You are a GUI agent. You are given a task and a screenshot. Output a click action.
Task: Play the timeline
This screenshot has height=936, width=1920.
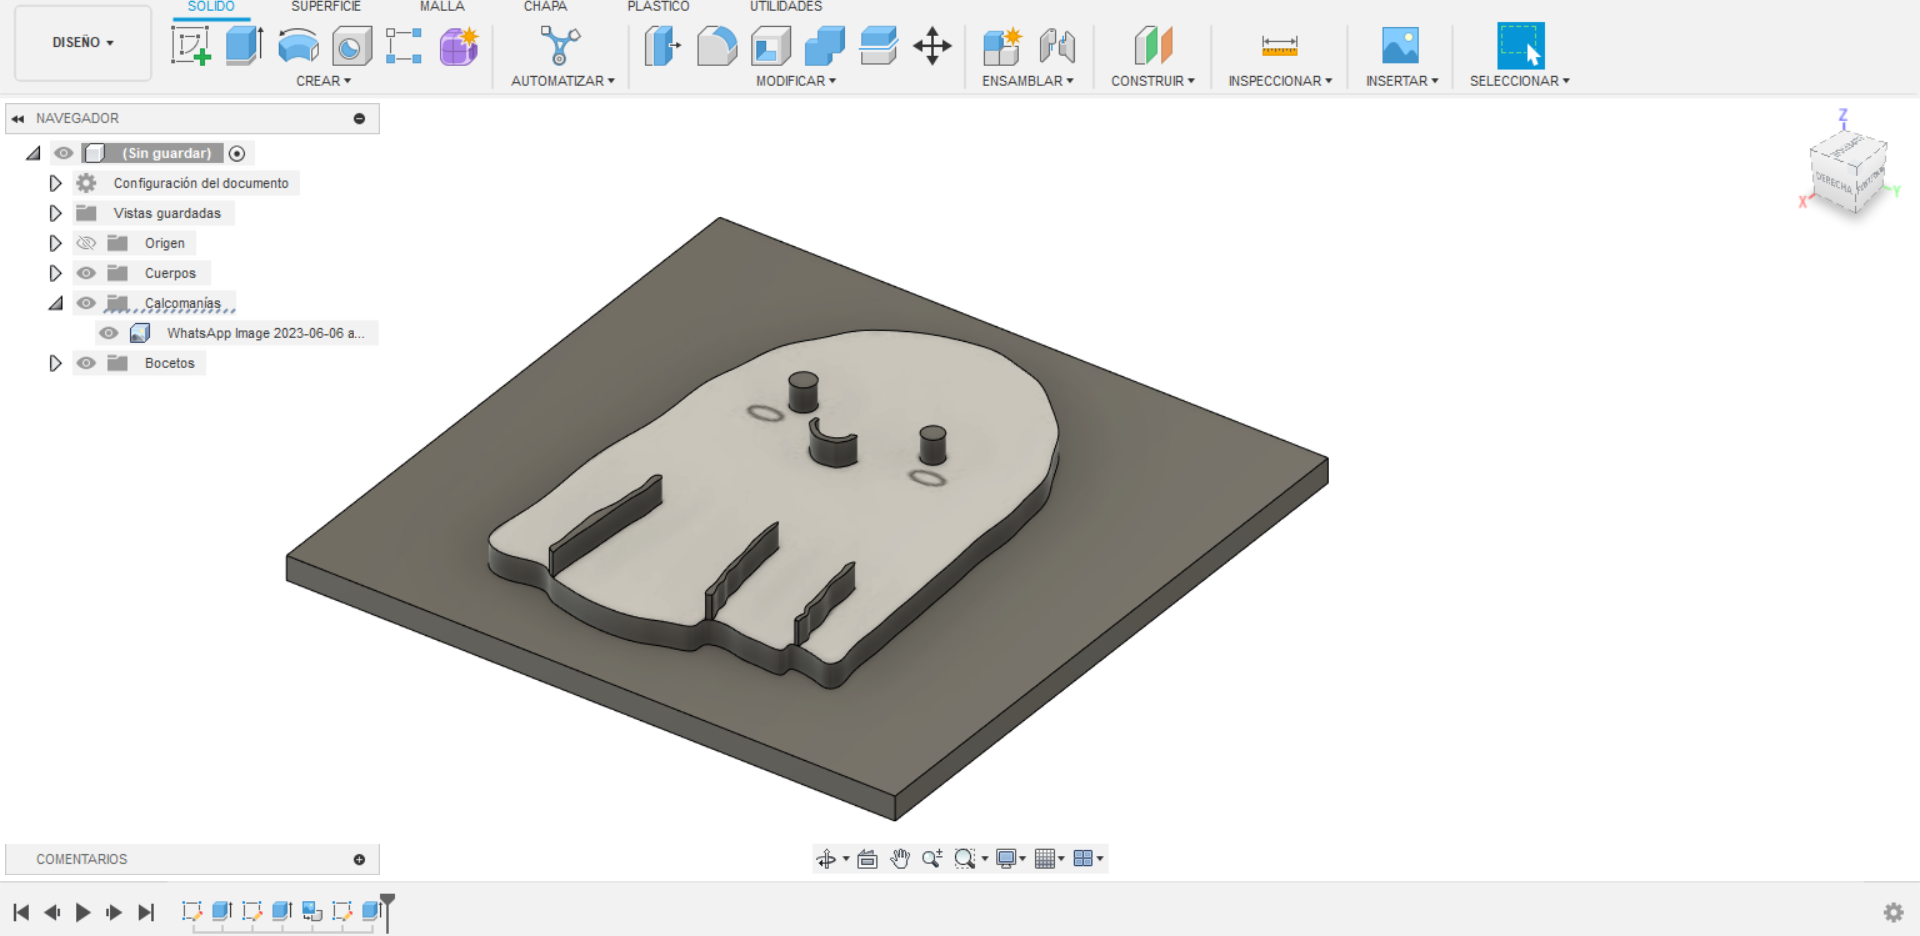(83, 912)
